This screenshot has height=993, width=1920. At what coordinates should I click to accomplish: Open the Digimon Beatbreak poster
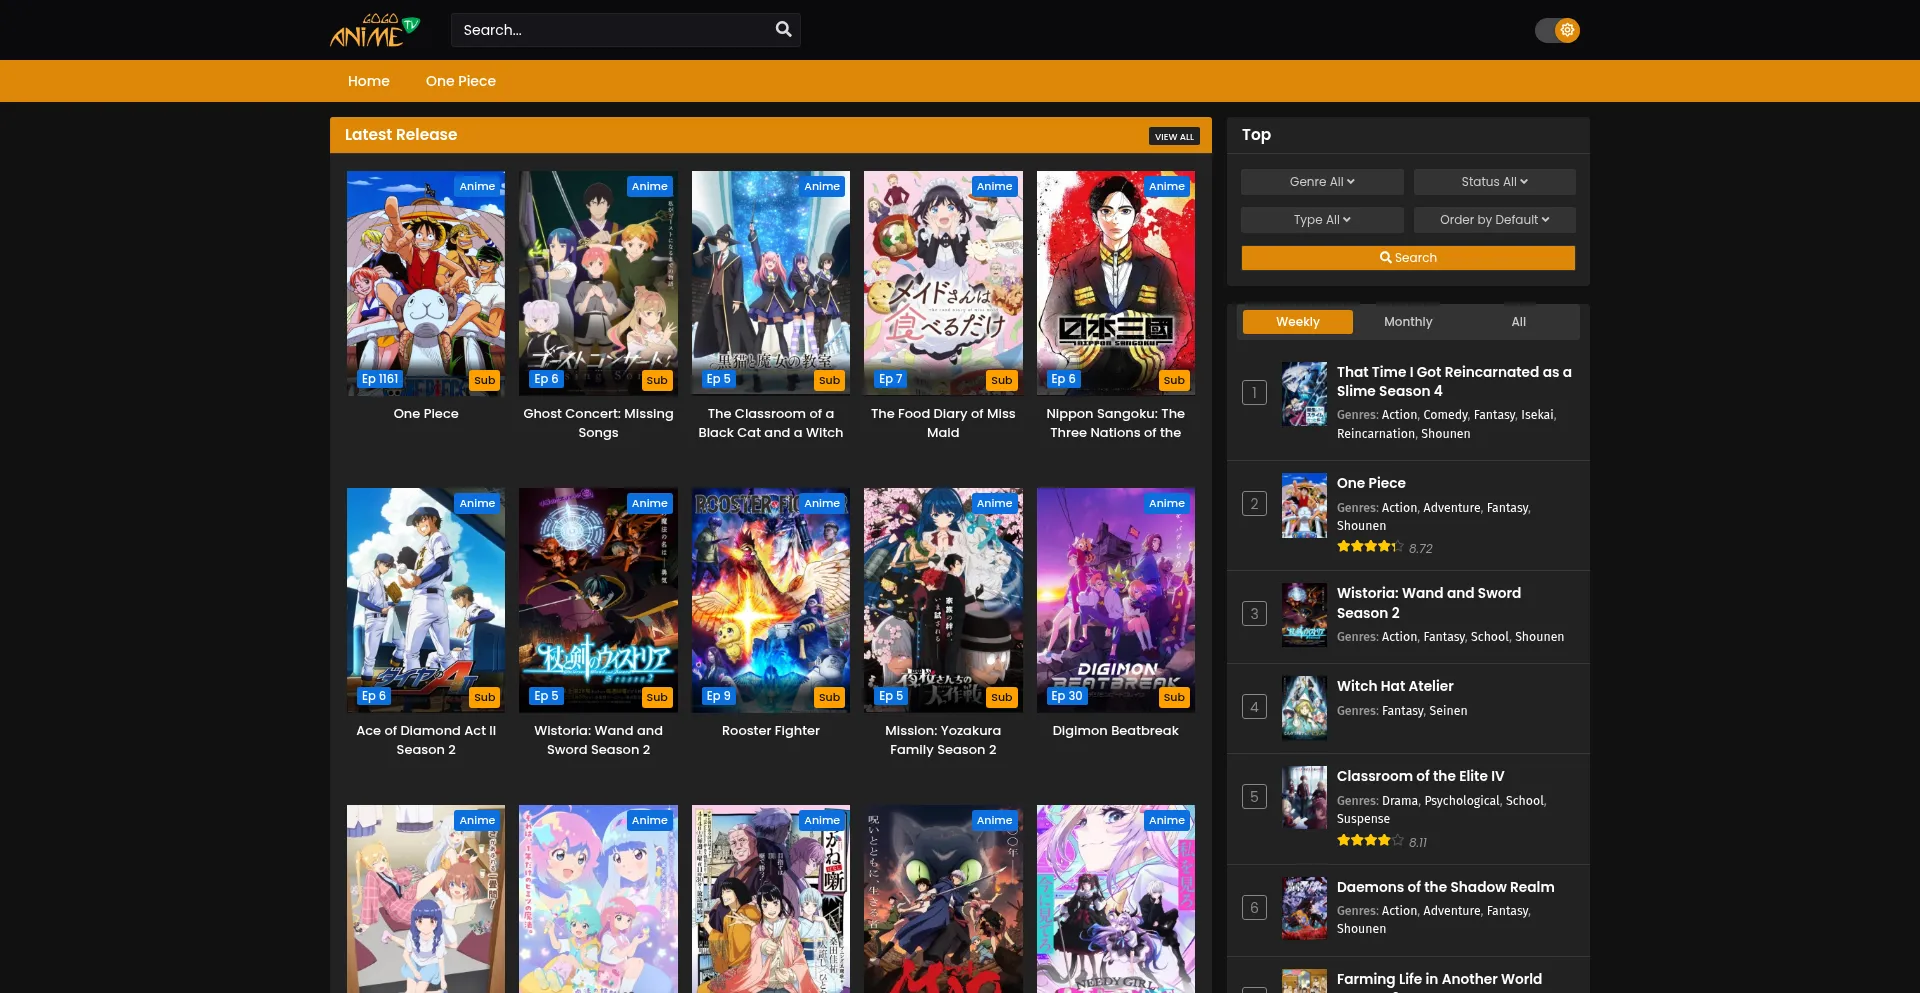tap(1116, 600)
